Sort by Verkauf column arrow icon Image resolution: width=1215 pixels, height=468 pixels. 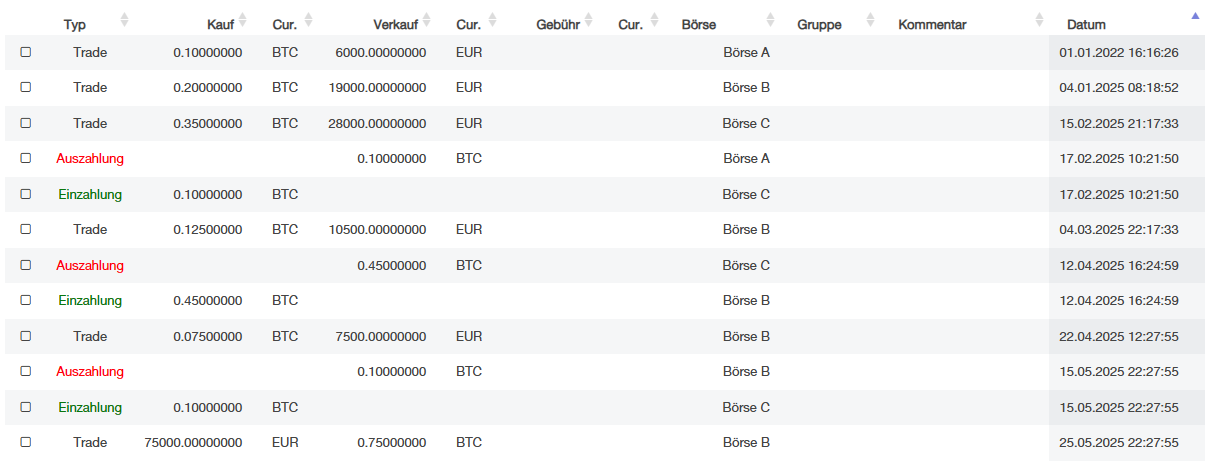click(x=427, y=20)
